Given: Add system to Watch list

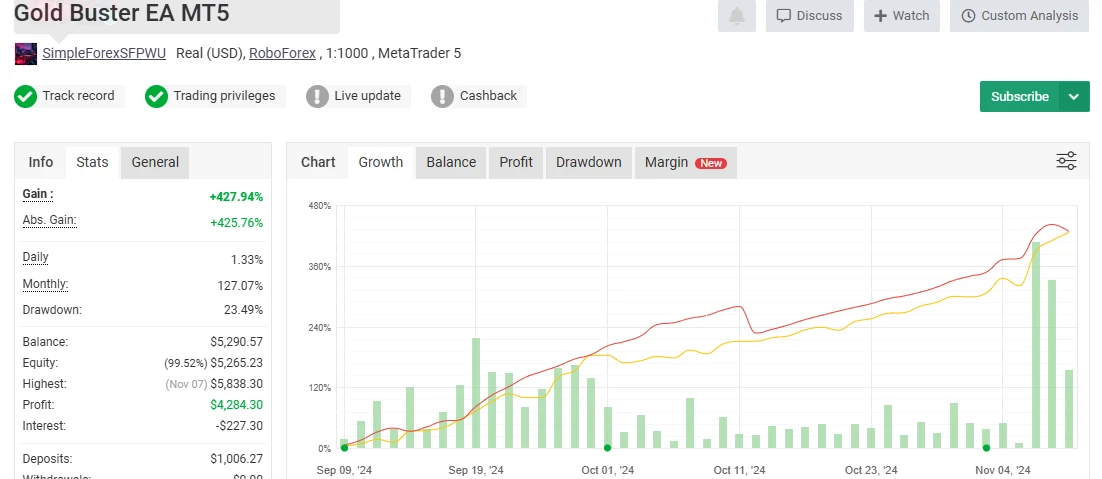Looking at the screenshot, I should [x=901, y=16].
